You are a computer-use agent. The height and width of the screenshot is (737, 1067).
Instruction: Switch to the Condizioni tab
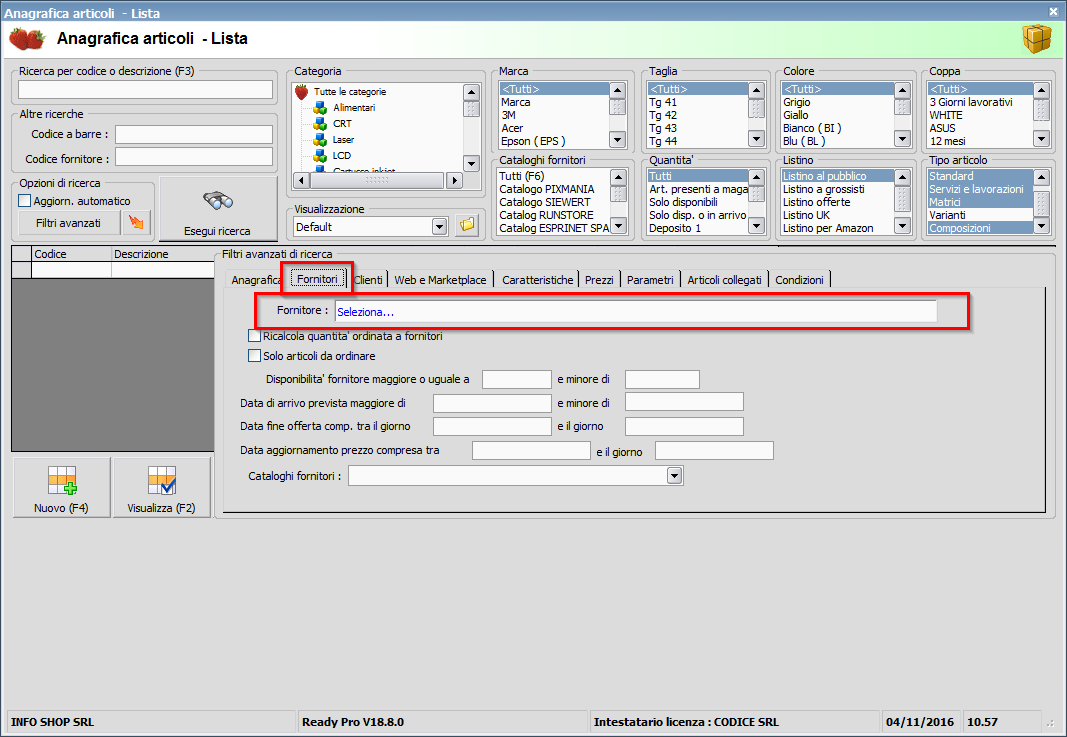tap(799, 280)
